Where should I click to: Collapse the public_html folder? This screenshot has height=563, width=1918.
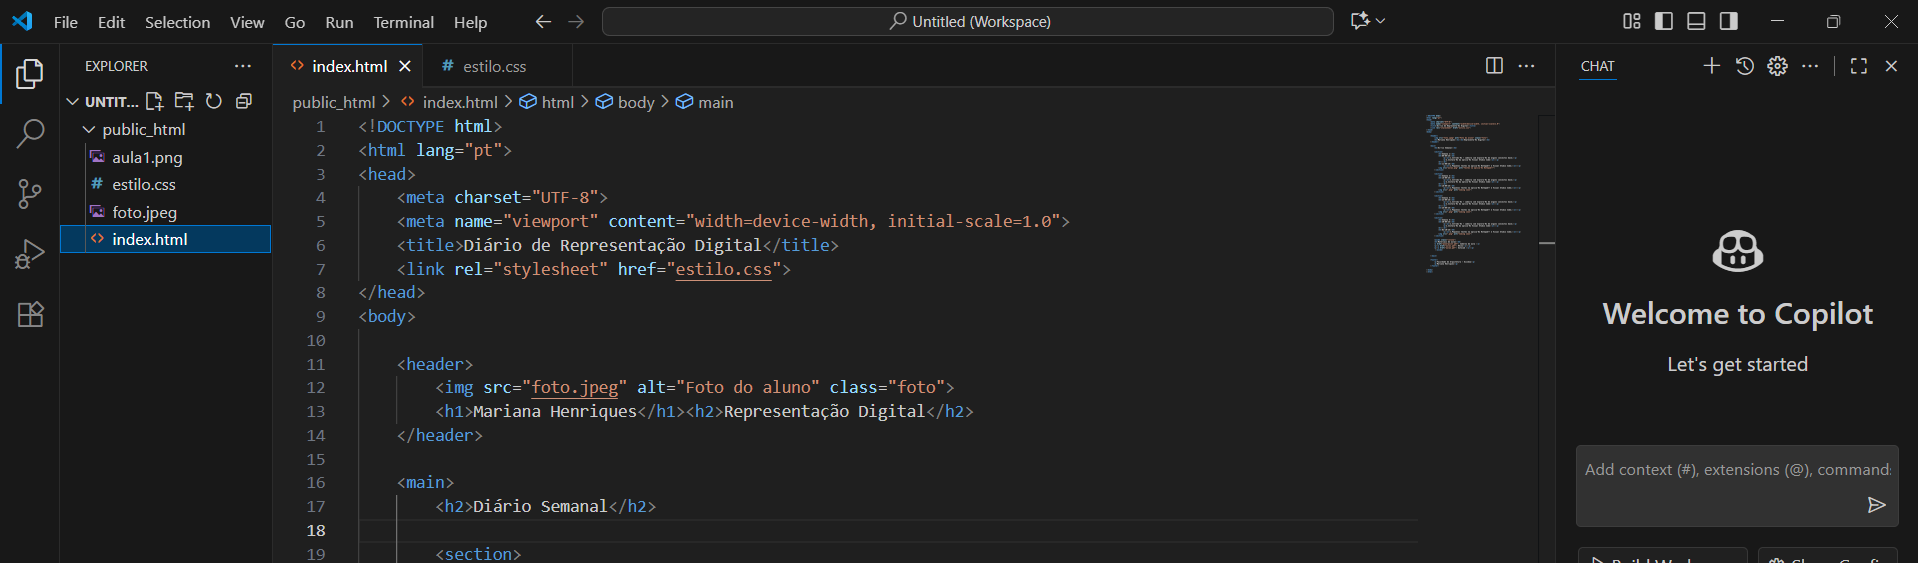click(89, 129)
